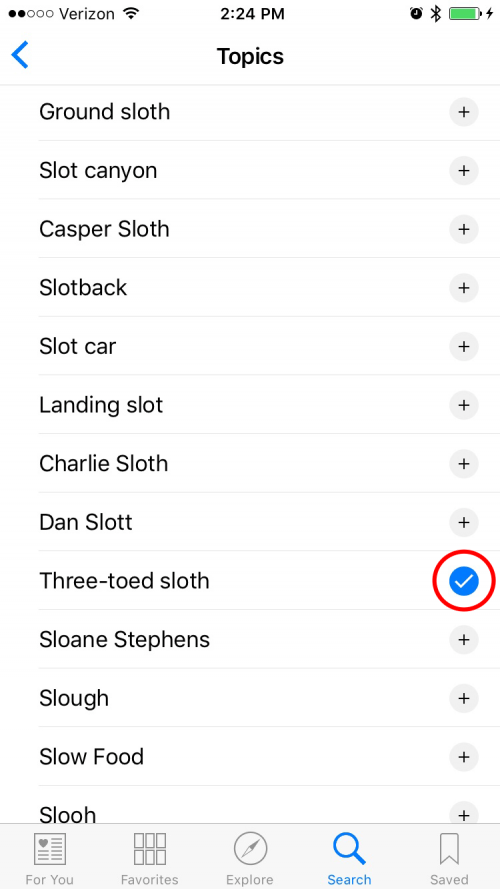
Task: Go to the Saved tab
Action: click(x=449, y=857)
